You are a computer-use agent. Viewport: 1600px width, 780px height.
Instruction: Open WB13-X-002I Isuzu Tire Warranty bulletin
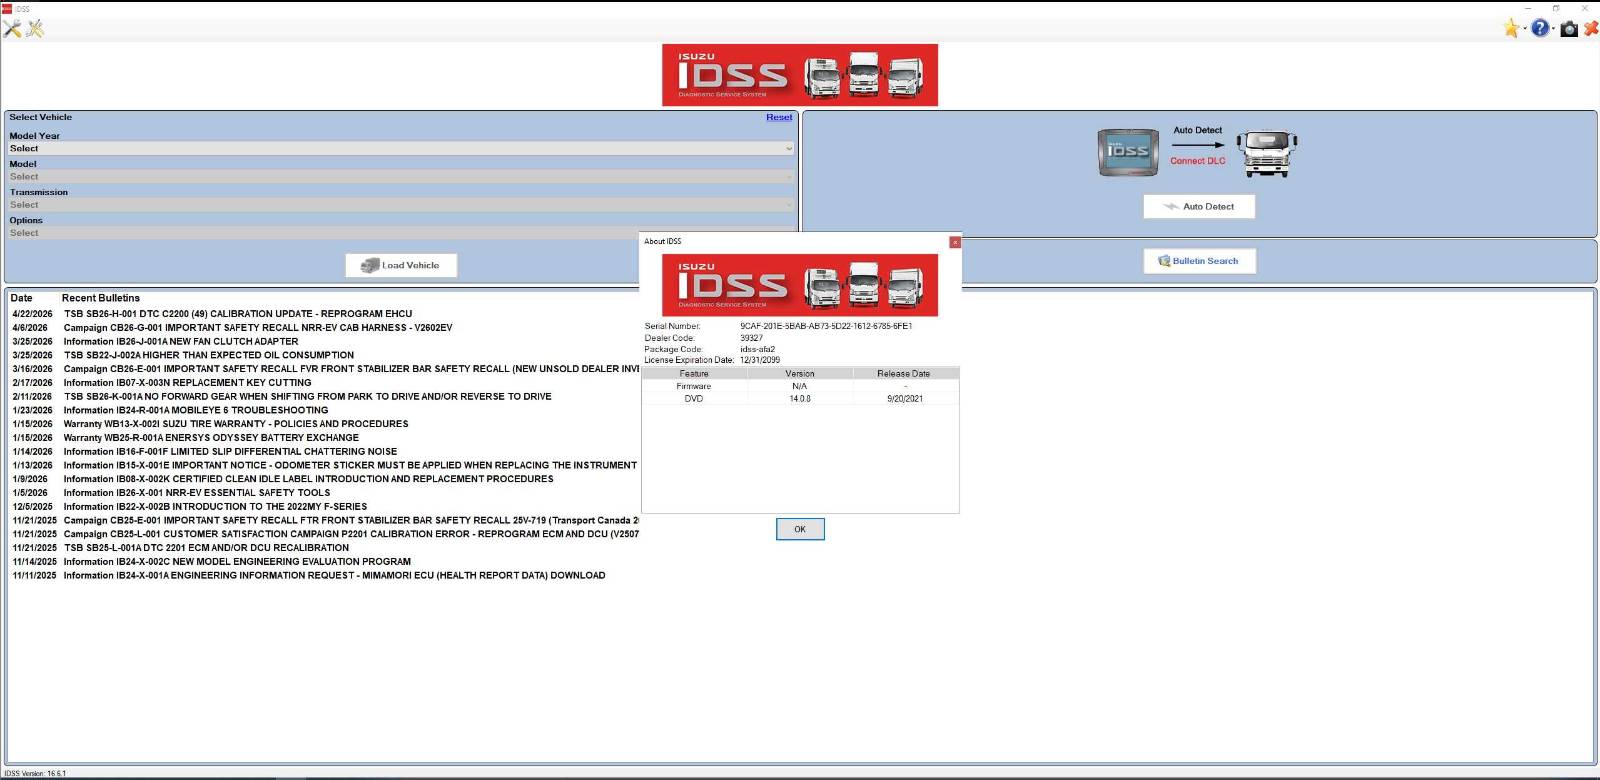click(x=236, y=424)
